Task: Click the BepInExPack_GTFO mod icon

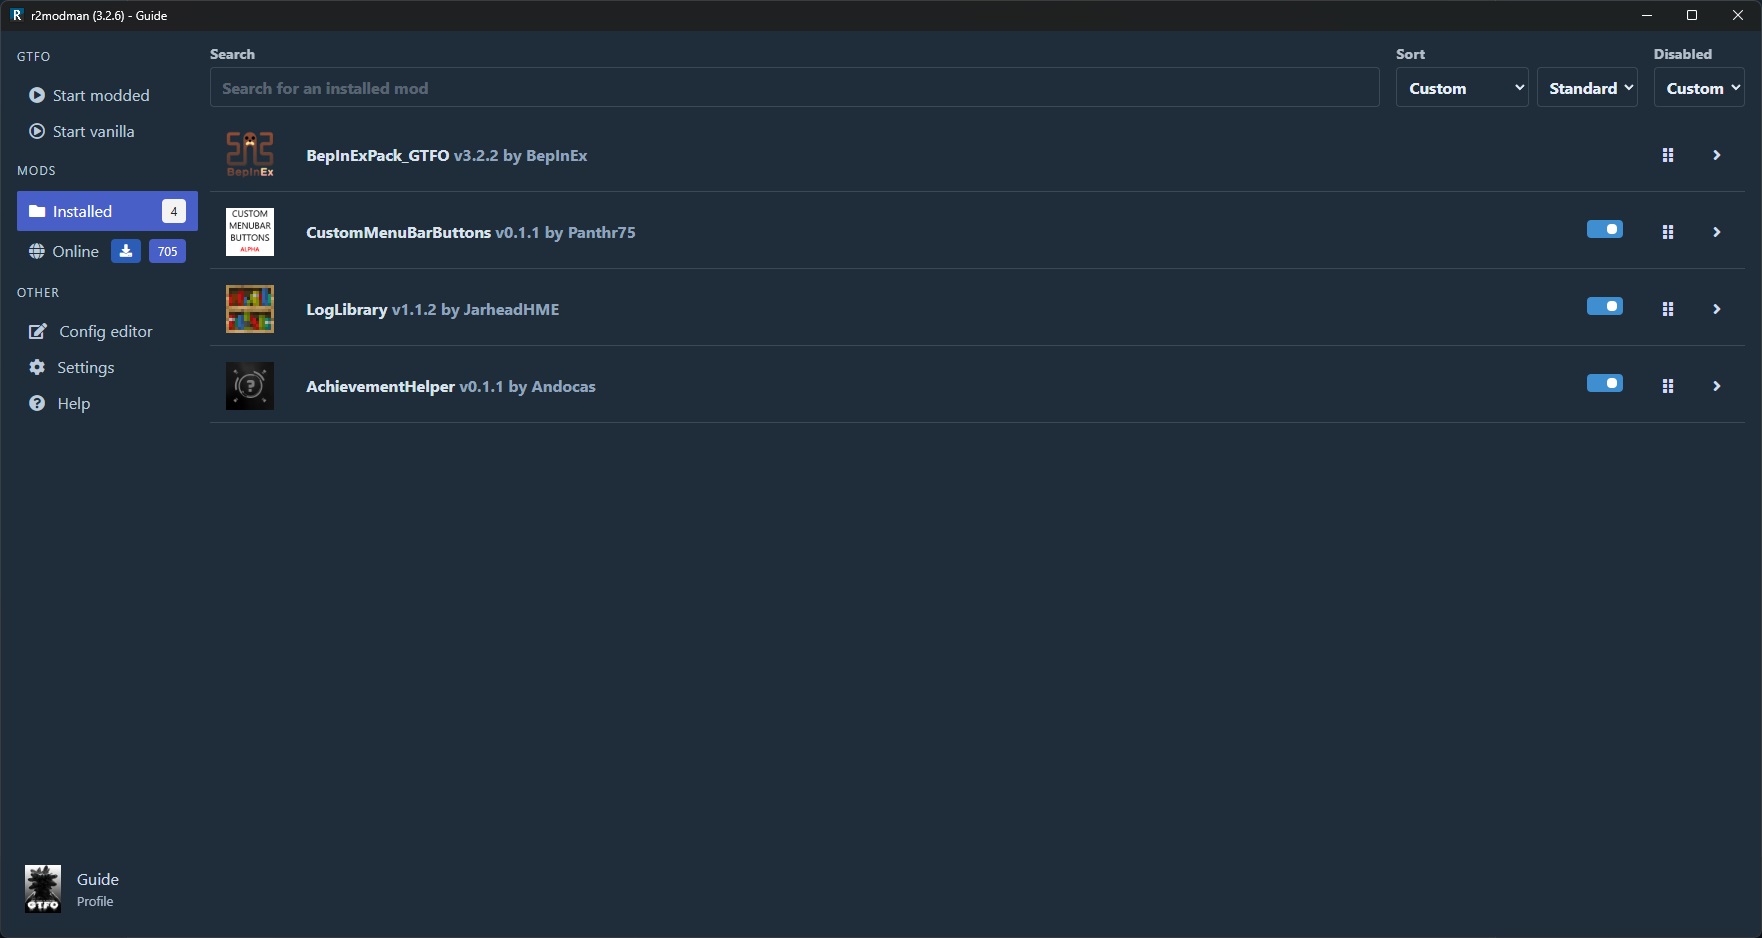Action: [x=250, y=155]
